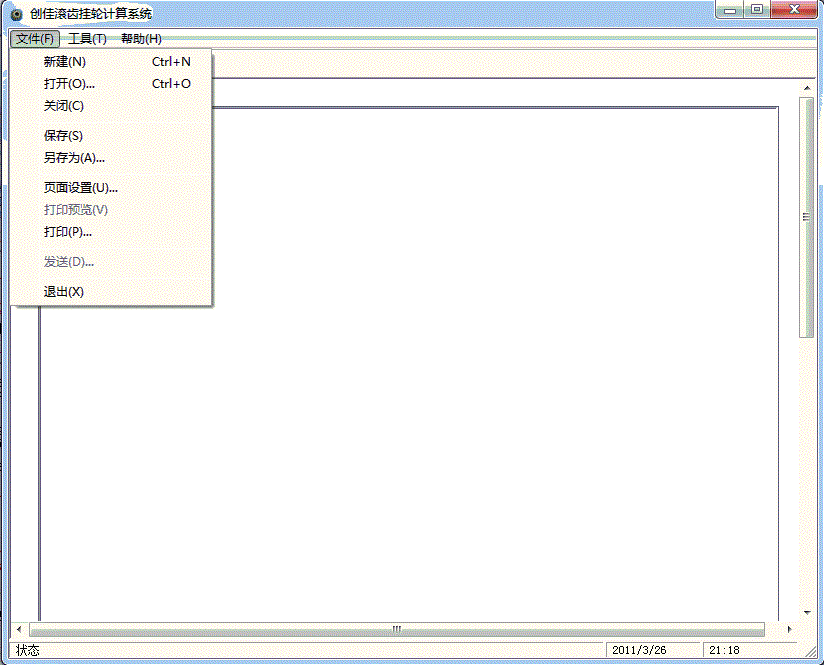Select 打印(P)... to print

[68, 232]
